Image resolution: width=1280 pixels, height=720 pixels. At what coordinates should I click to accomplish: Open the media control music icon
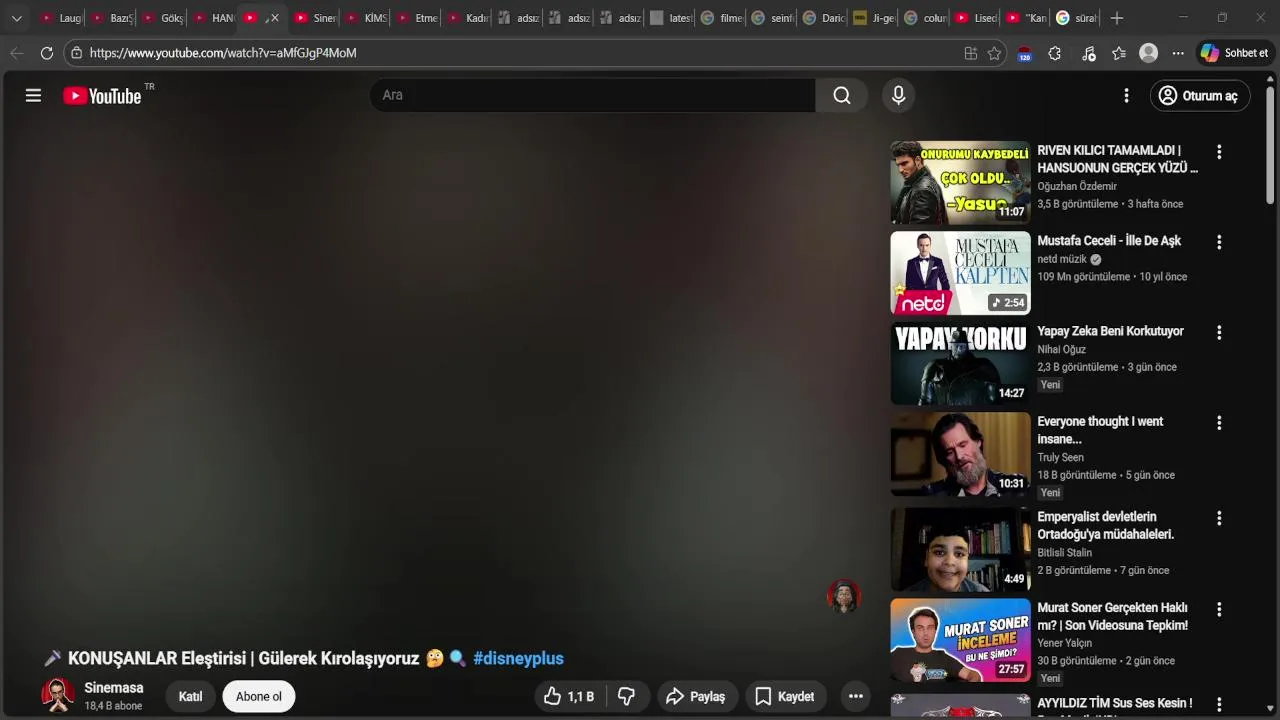pyautogui.click(x=1089, y=53)
